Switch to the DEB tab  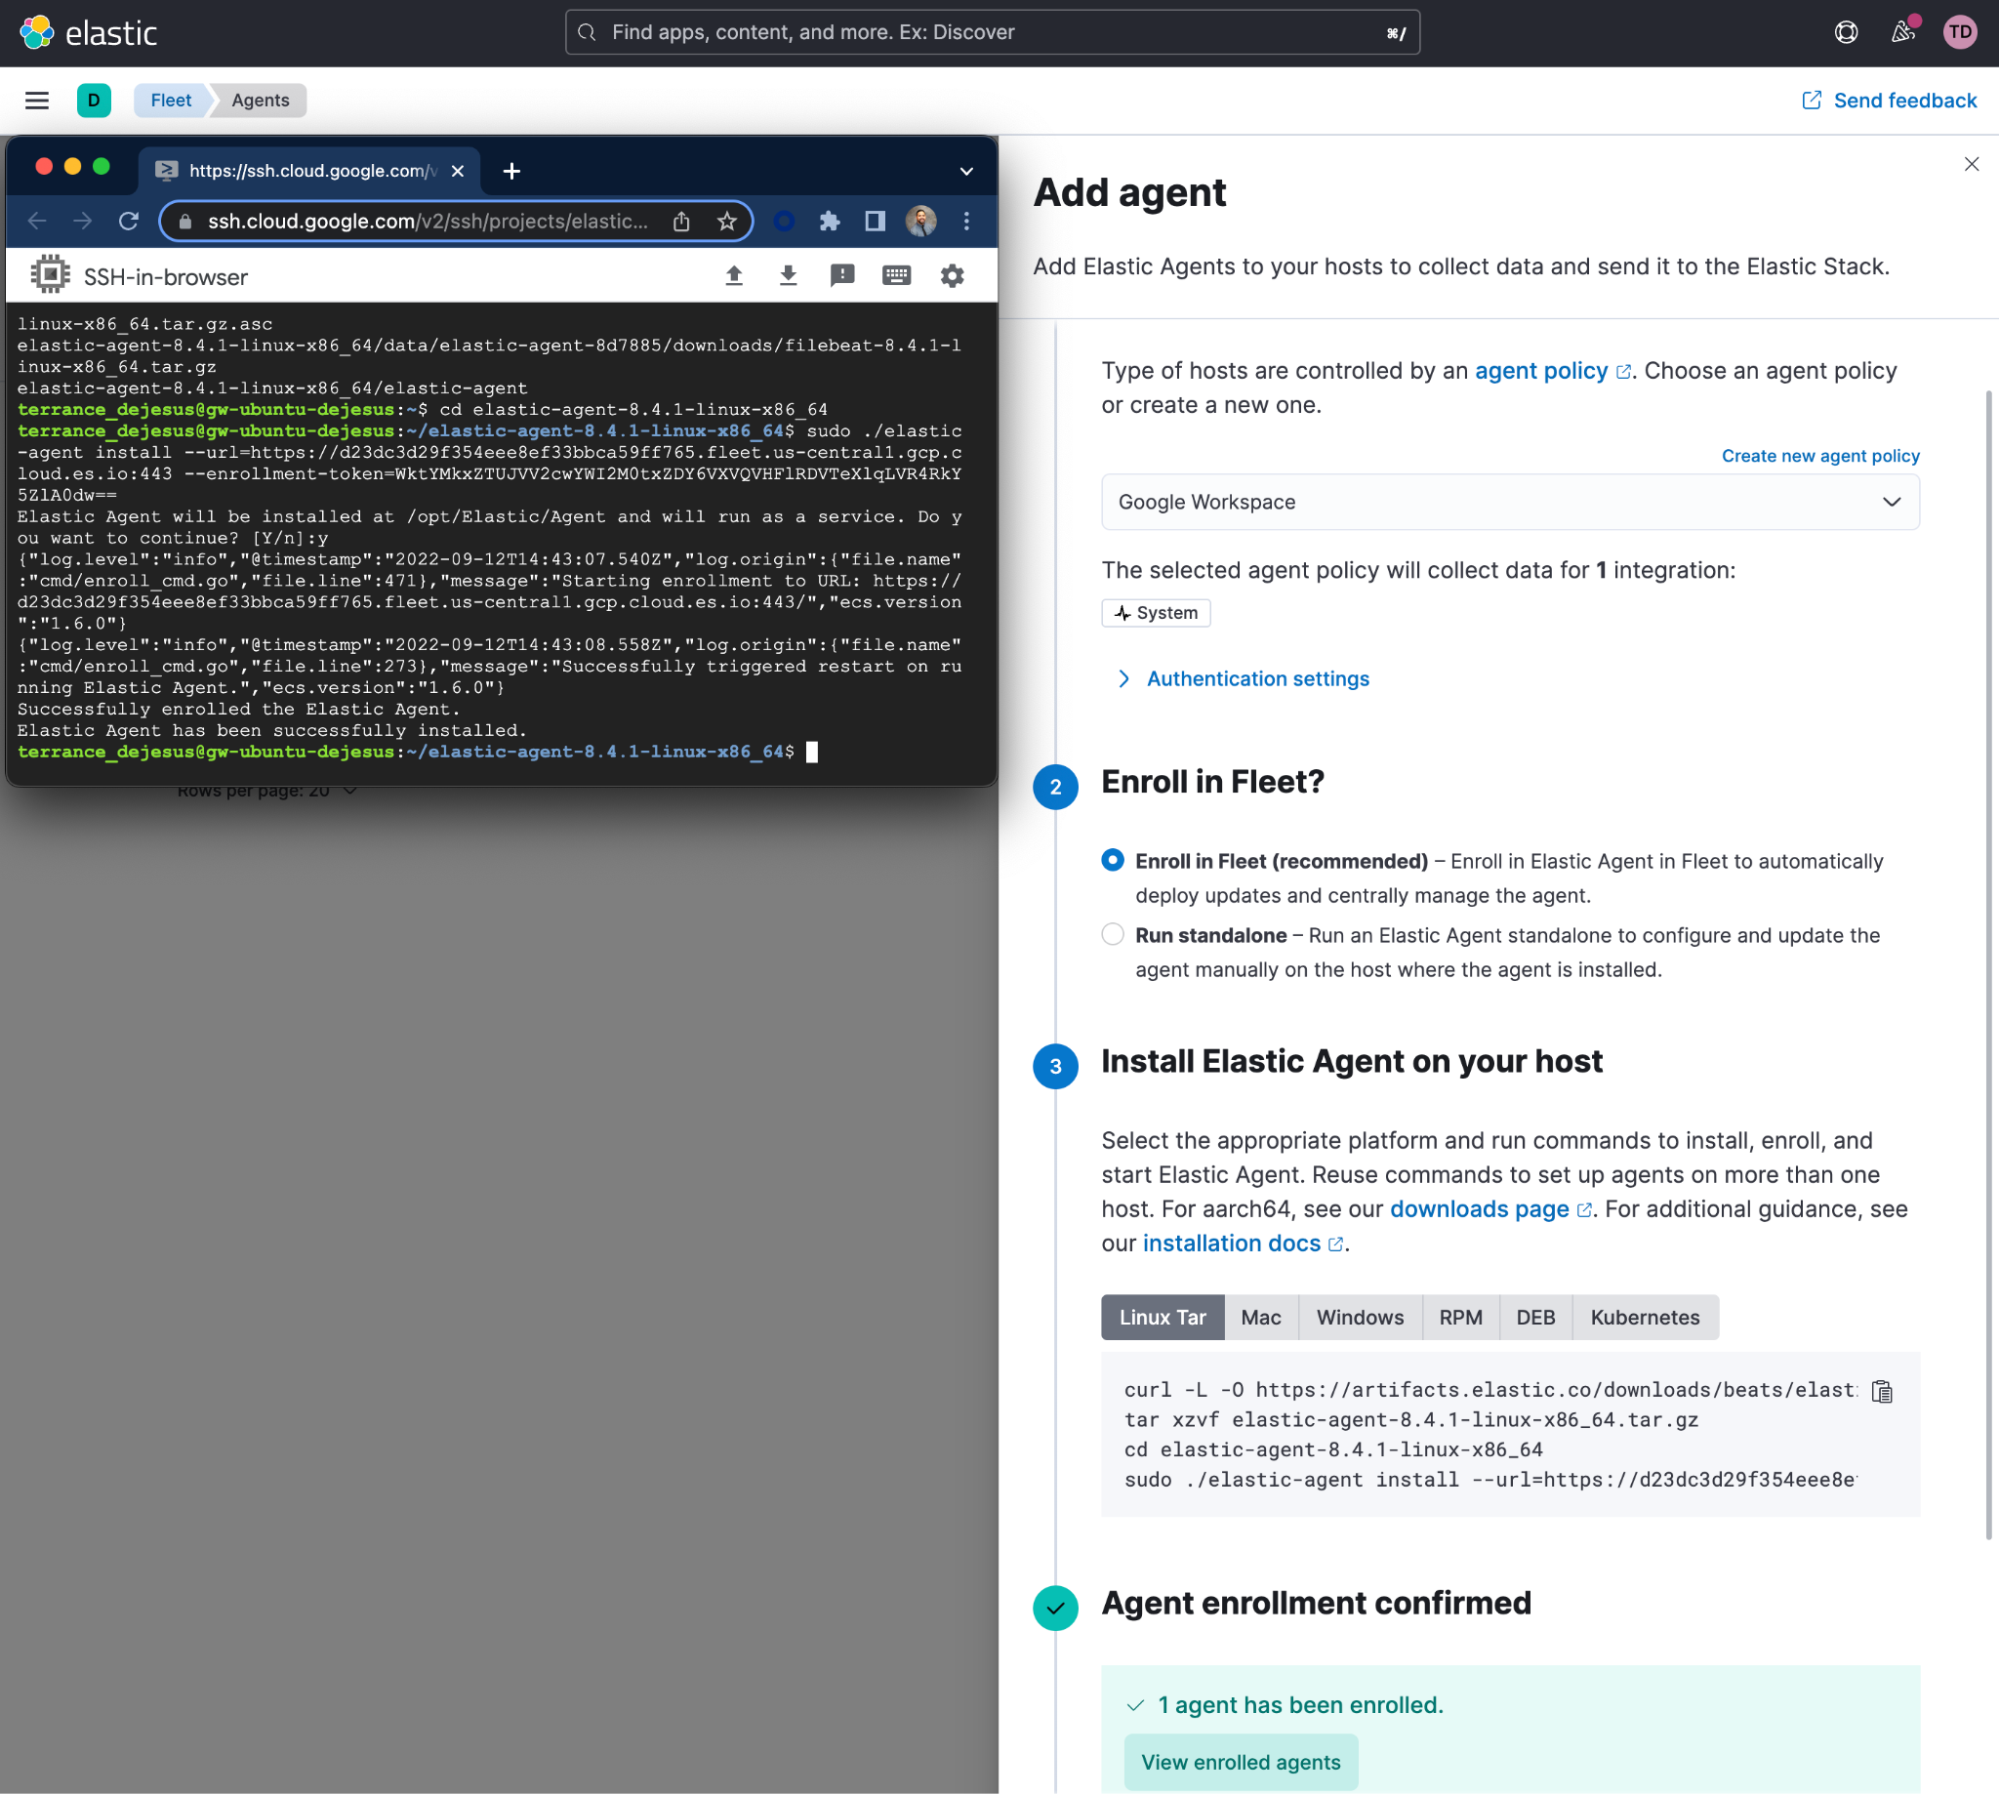pyautogui.click(x=1535, y=1318)
